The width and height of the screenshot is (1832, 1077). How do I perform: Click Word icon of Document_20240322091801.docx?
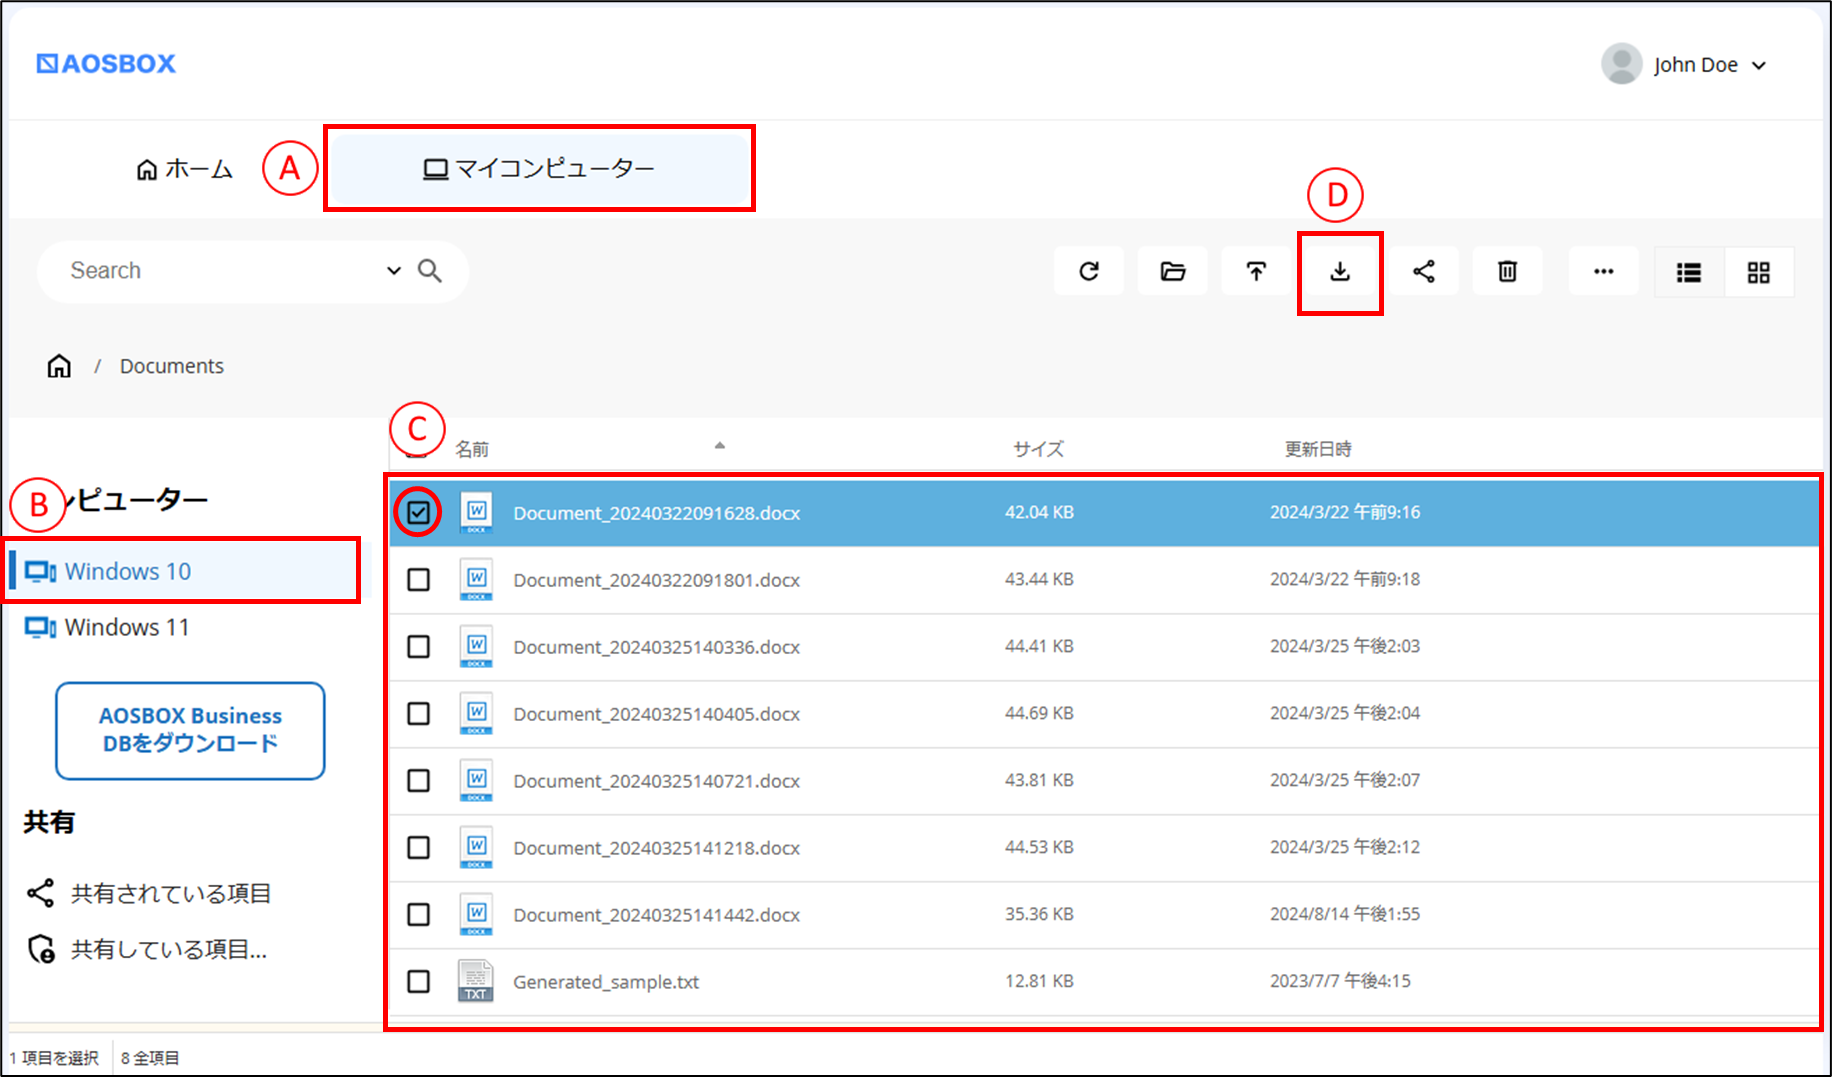tap(476, 580)
